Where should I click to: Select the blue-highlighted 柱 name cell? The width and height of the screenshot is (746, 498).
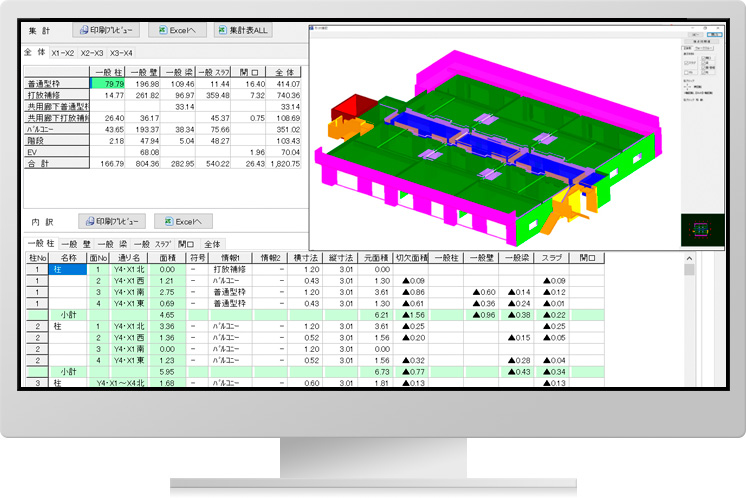[x=68, y=269]
